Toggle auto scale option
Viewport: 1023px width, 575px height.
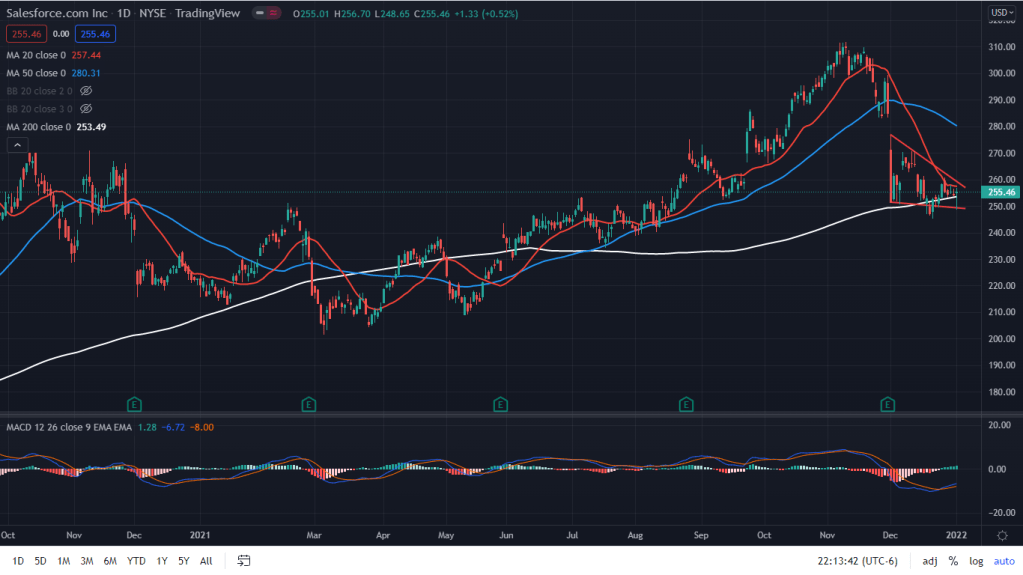pyautogui.click(x=1002, y=561)
